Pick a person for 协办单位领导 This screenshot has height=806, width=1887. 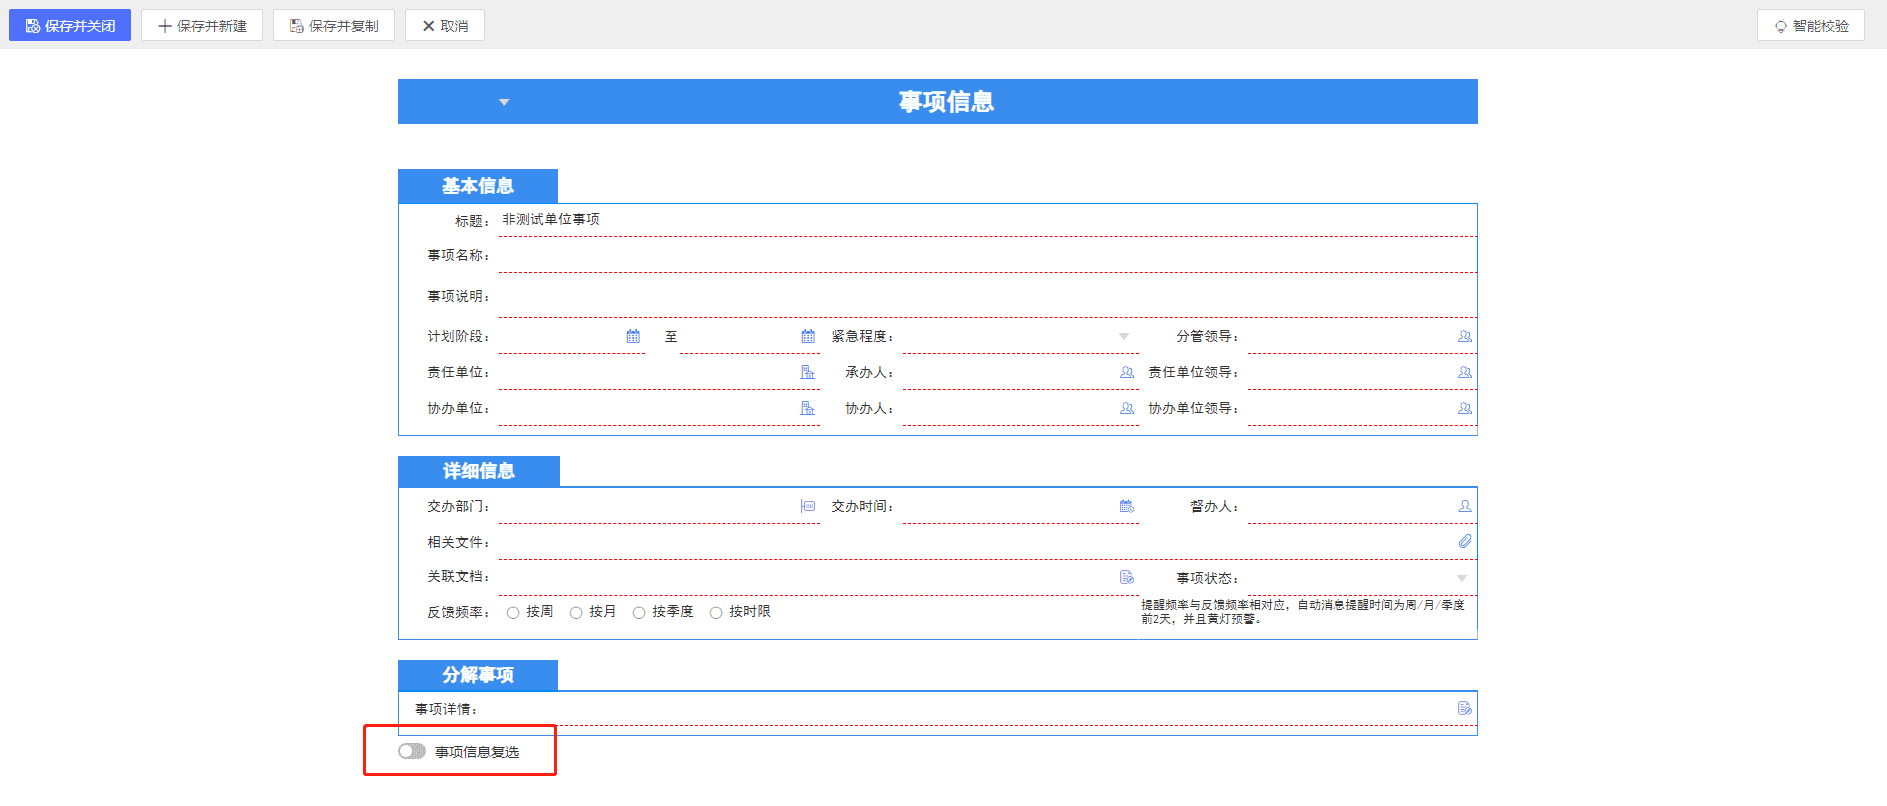pyautogui.click(x=1465, y=408)
